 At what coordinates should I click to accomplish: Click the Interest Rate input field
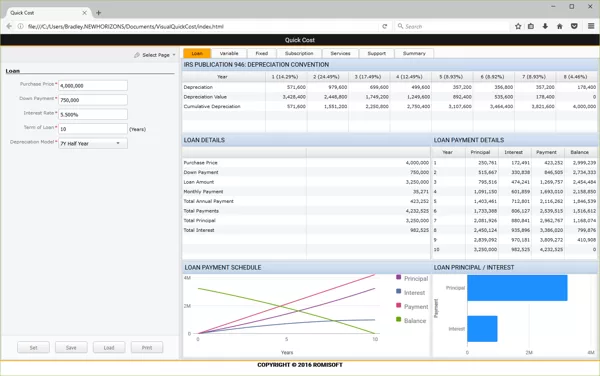pos(93,114)
